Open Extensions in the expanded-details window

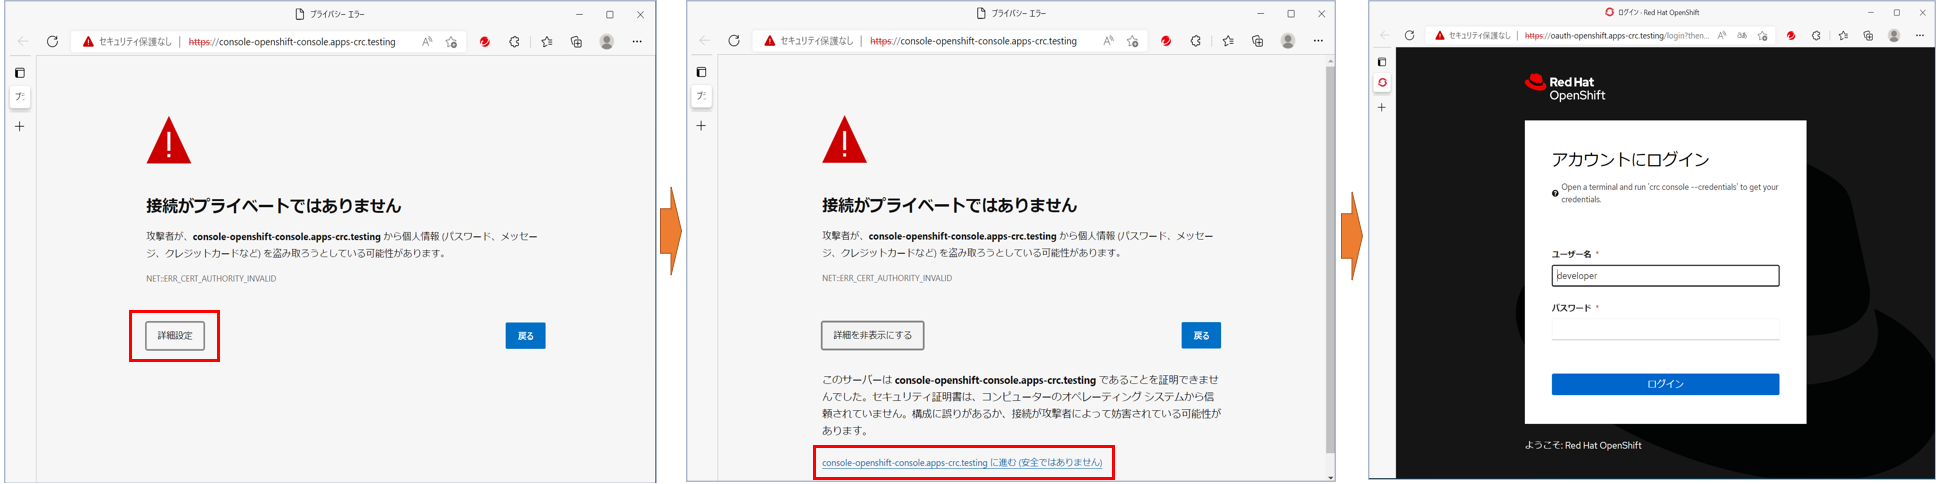point(1195,41)
